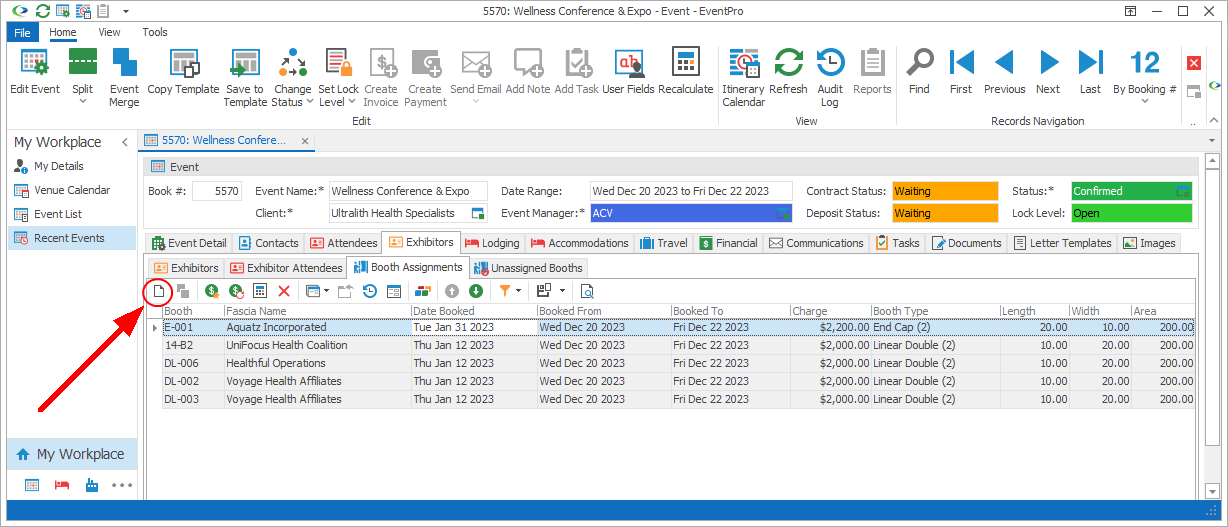Screen dimensions: 1228x527
Task: Open the Event Detail tab
Action: [189, 243]
